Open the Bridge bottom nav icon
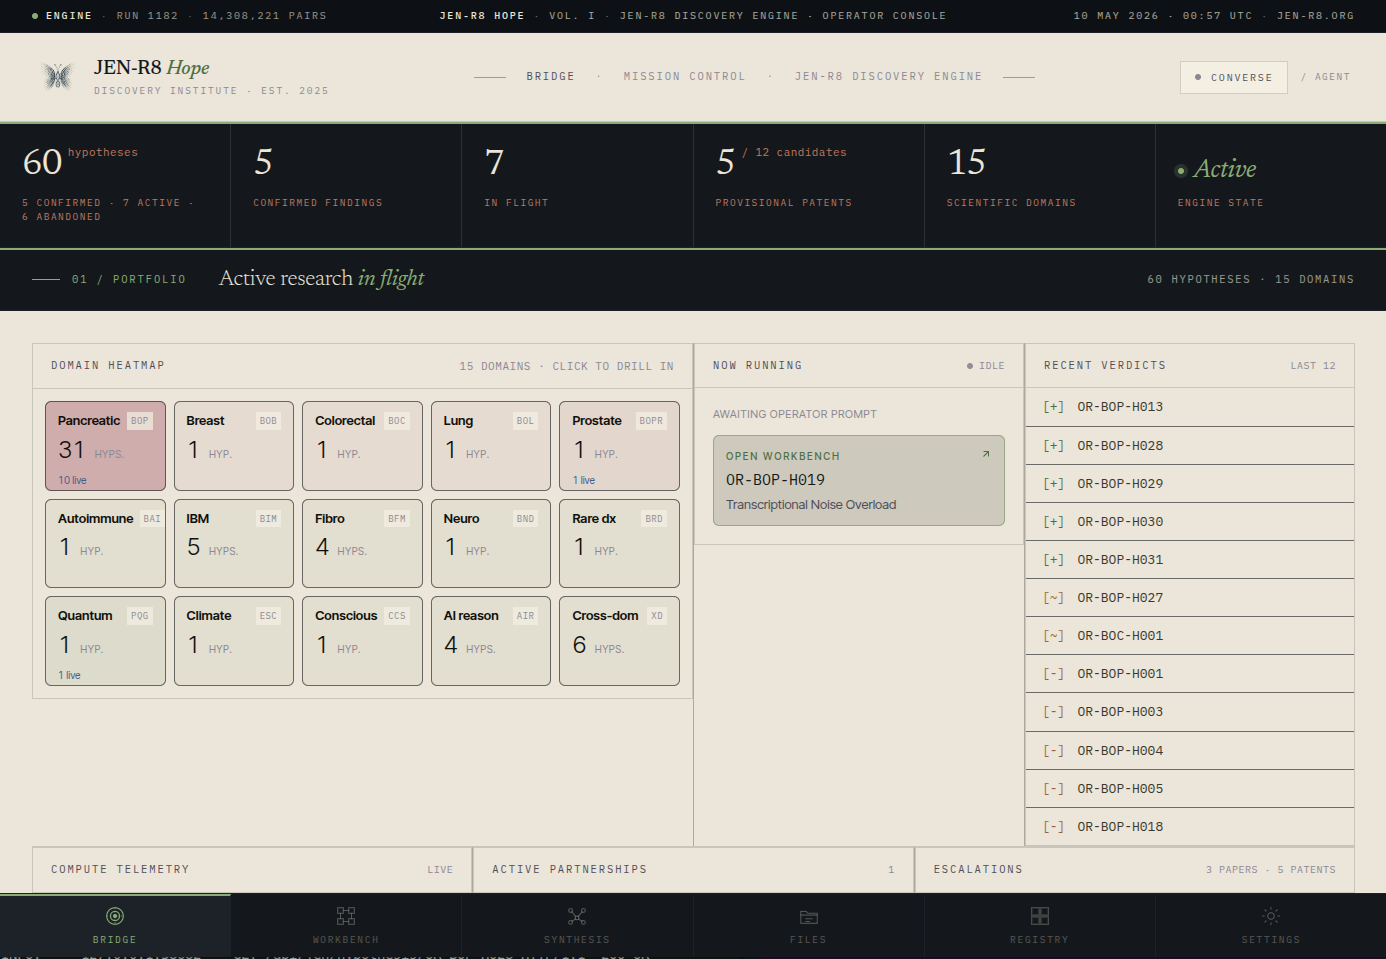Viewport: 1386px width, 959px height. 115,916
